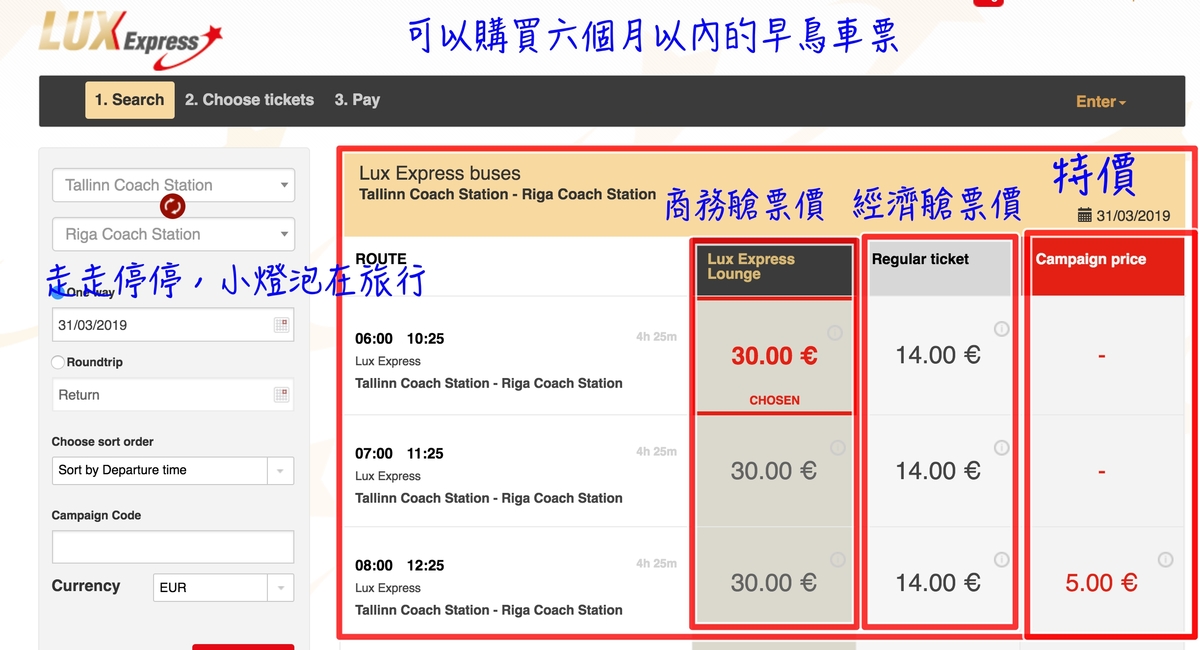1200x650 pixels.
Task: Select the One way radio button
Action: [x=58, y=292]
